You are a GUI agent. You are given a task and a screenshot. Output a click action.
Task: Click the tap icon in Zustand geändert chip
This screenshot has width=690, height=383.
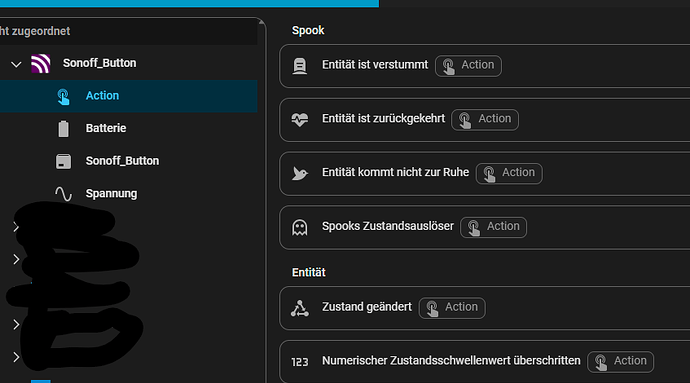pos(432,308)
